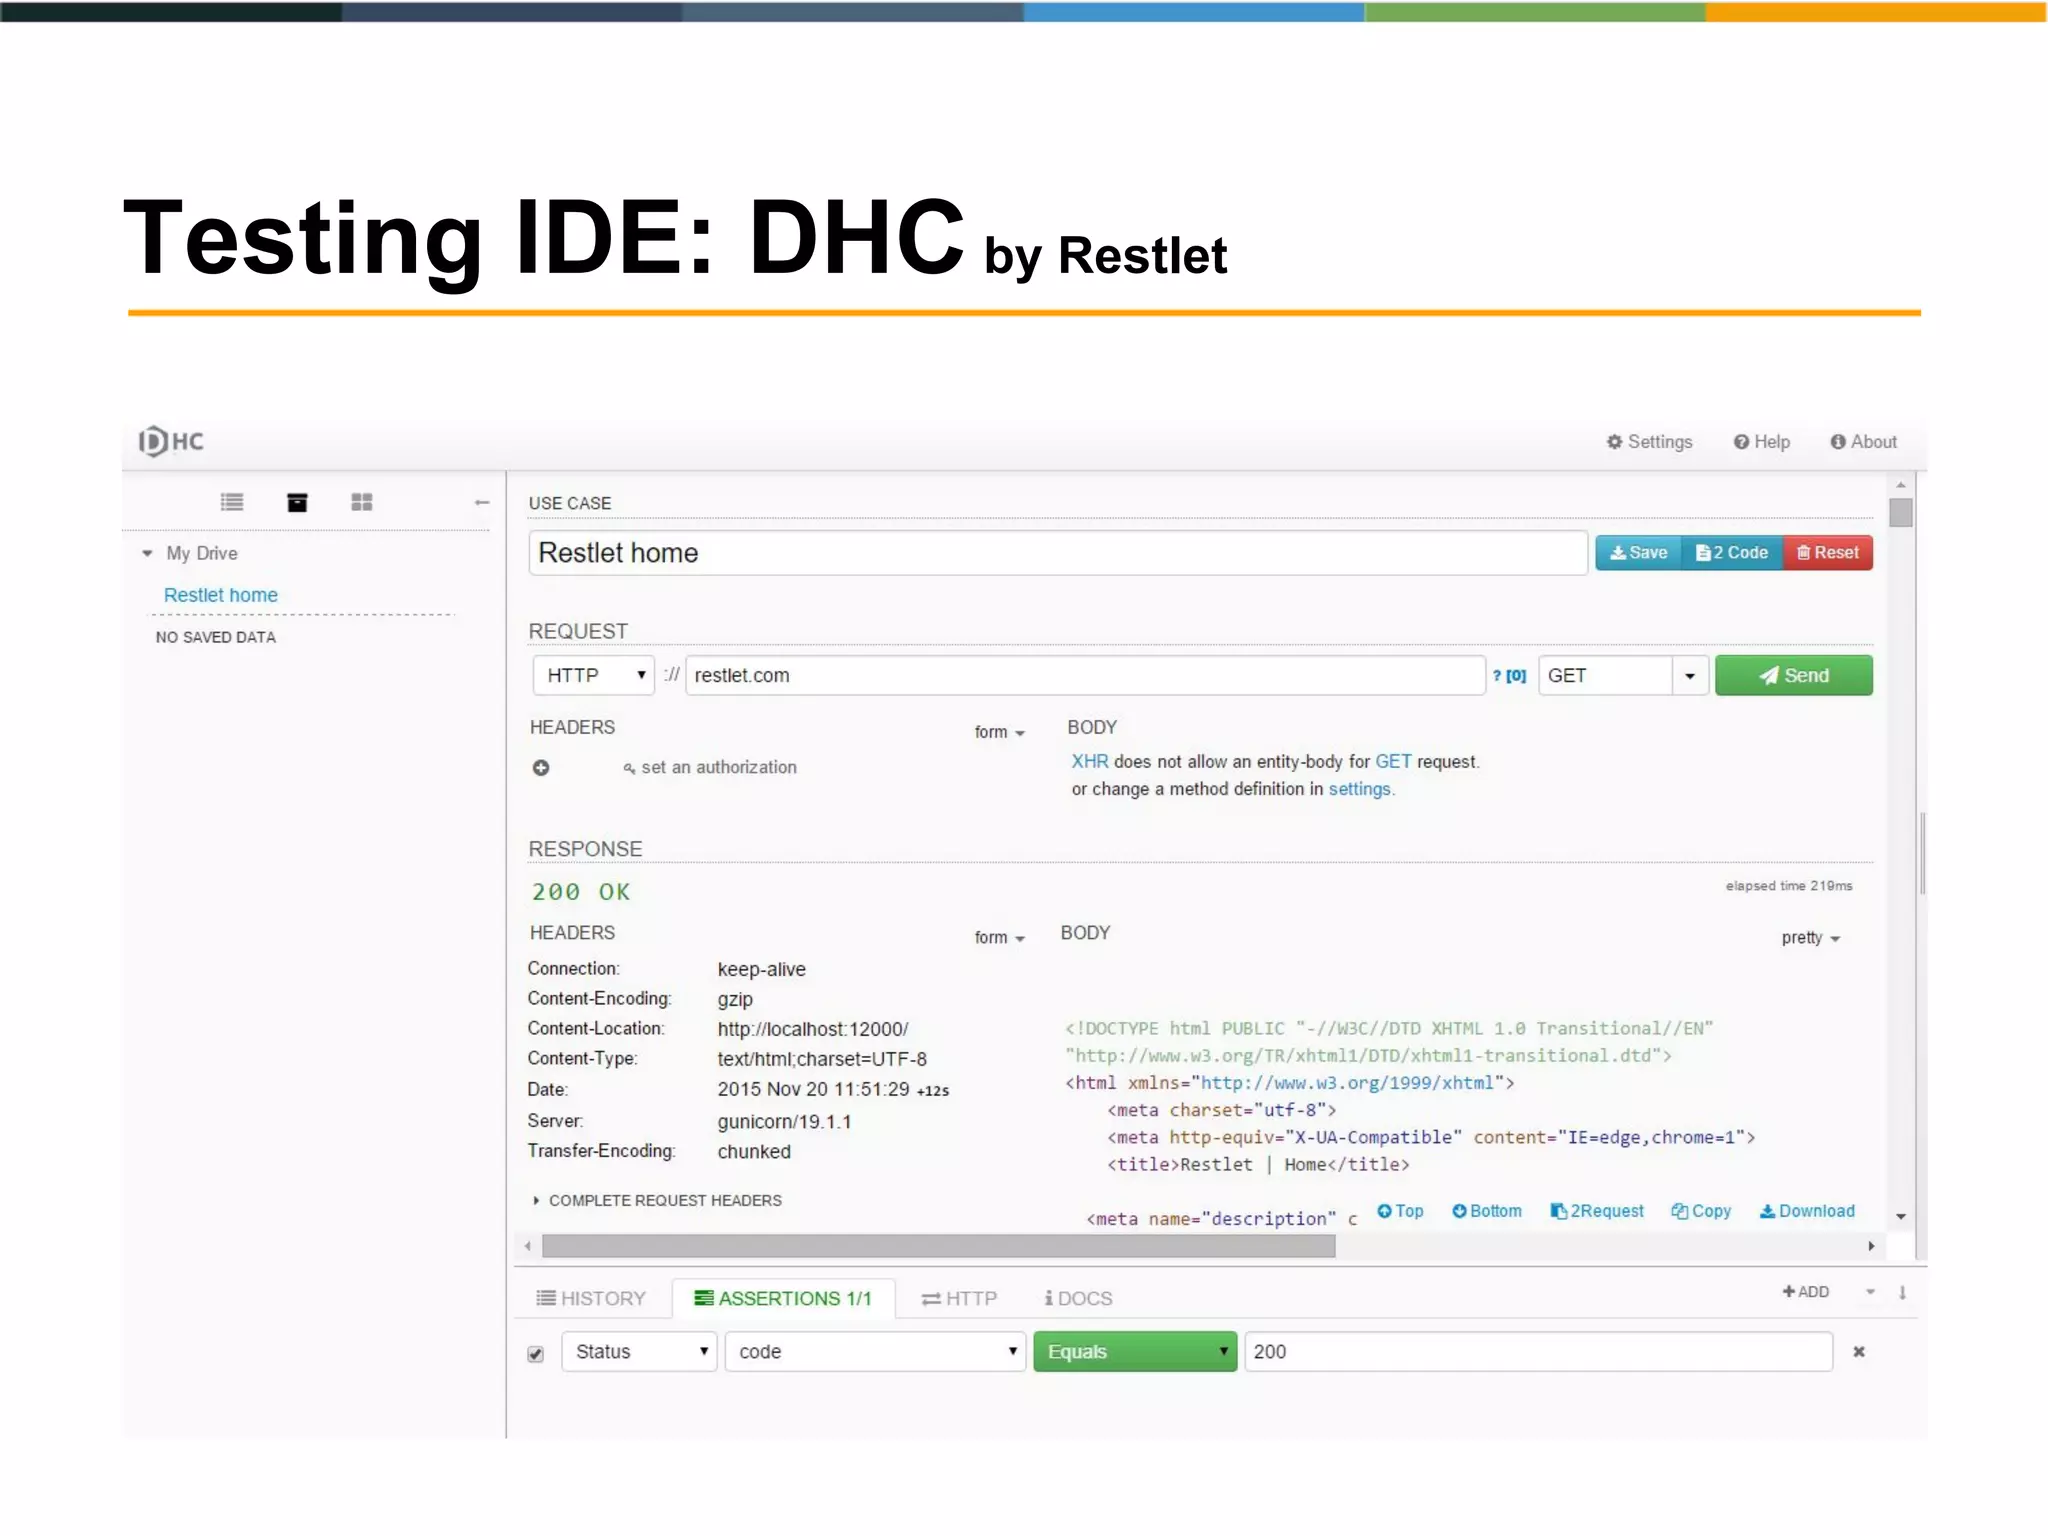Open the Docs tab
Viewport: 2048px width, 1536px height.
[x=1078, y=1298]
